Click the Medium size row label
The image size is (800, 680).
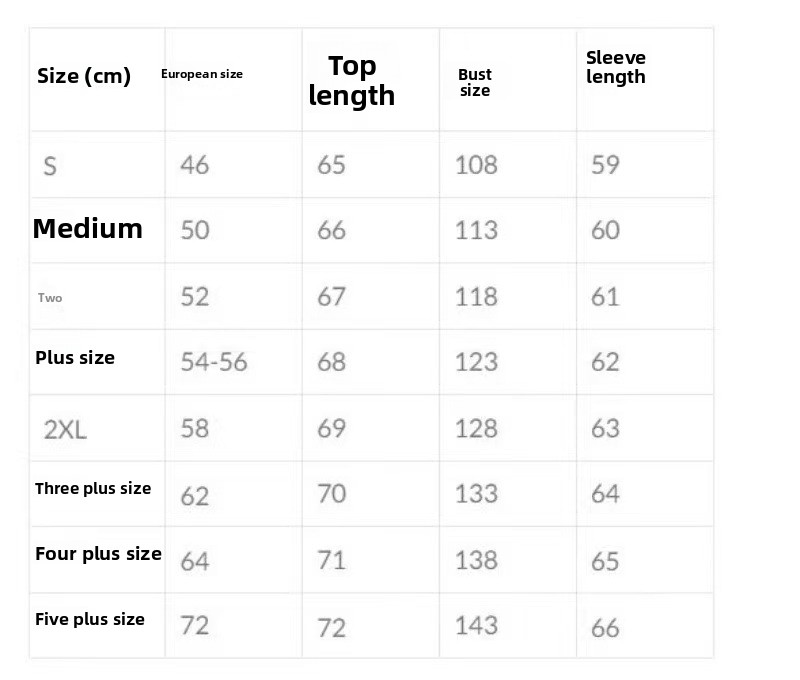(x=88, y=228)
